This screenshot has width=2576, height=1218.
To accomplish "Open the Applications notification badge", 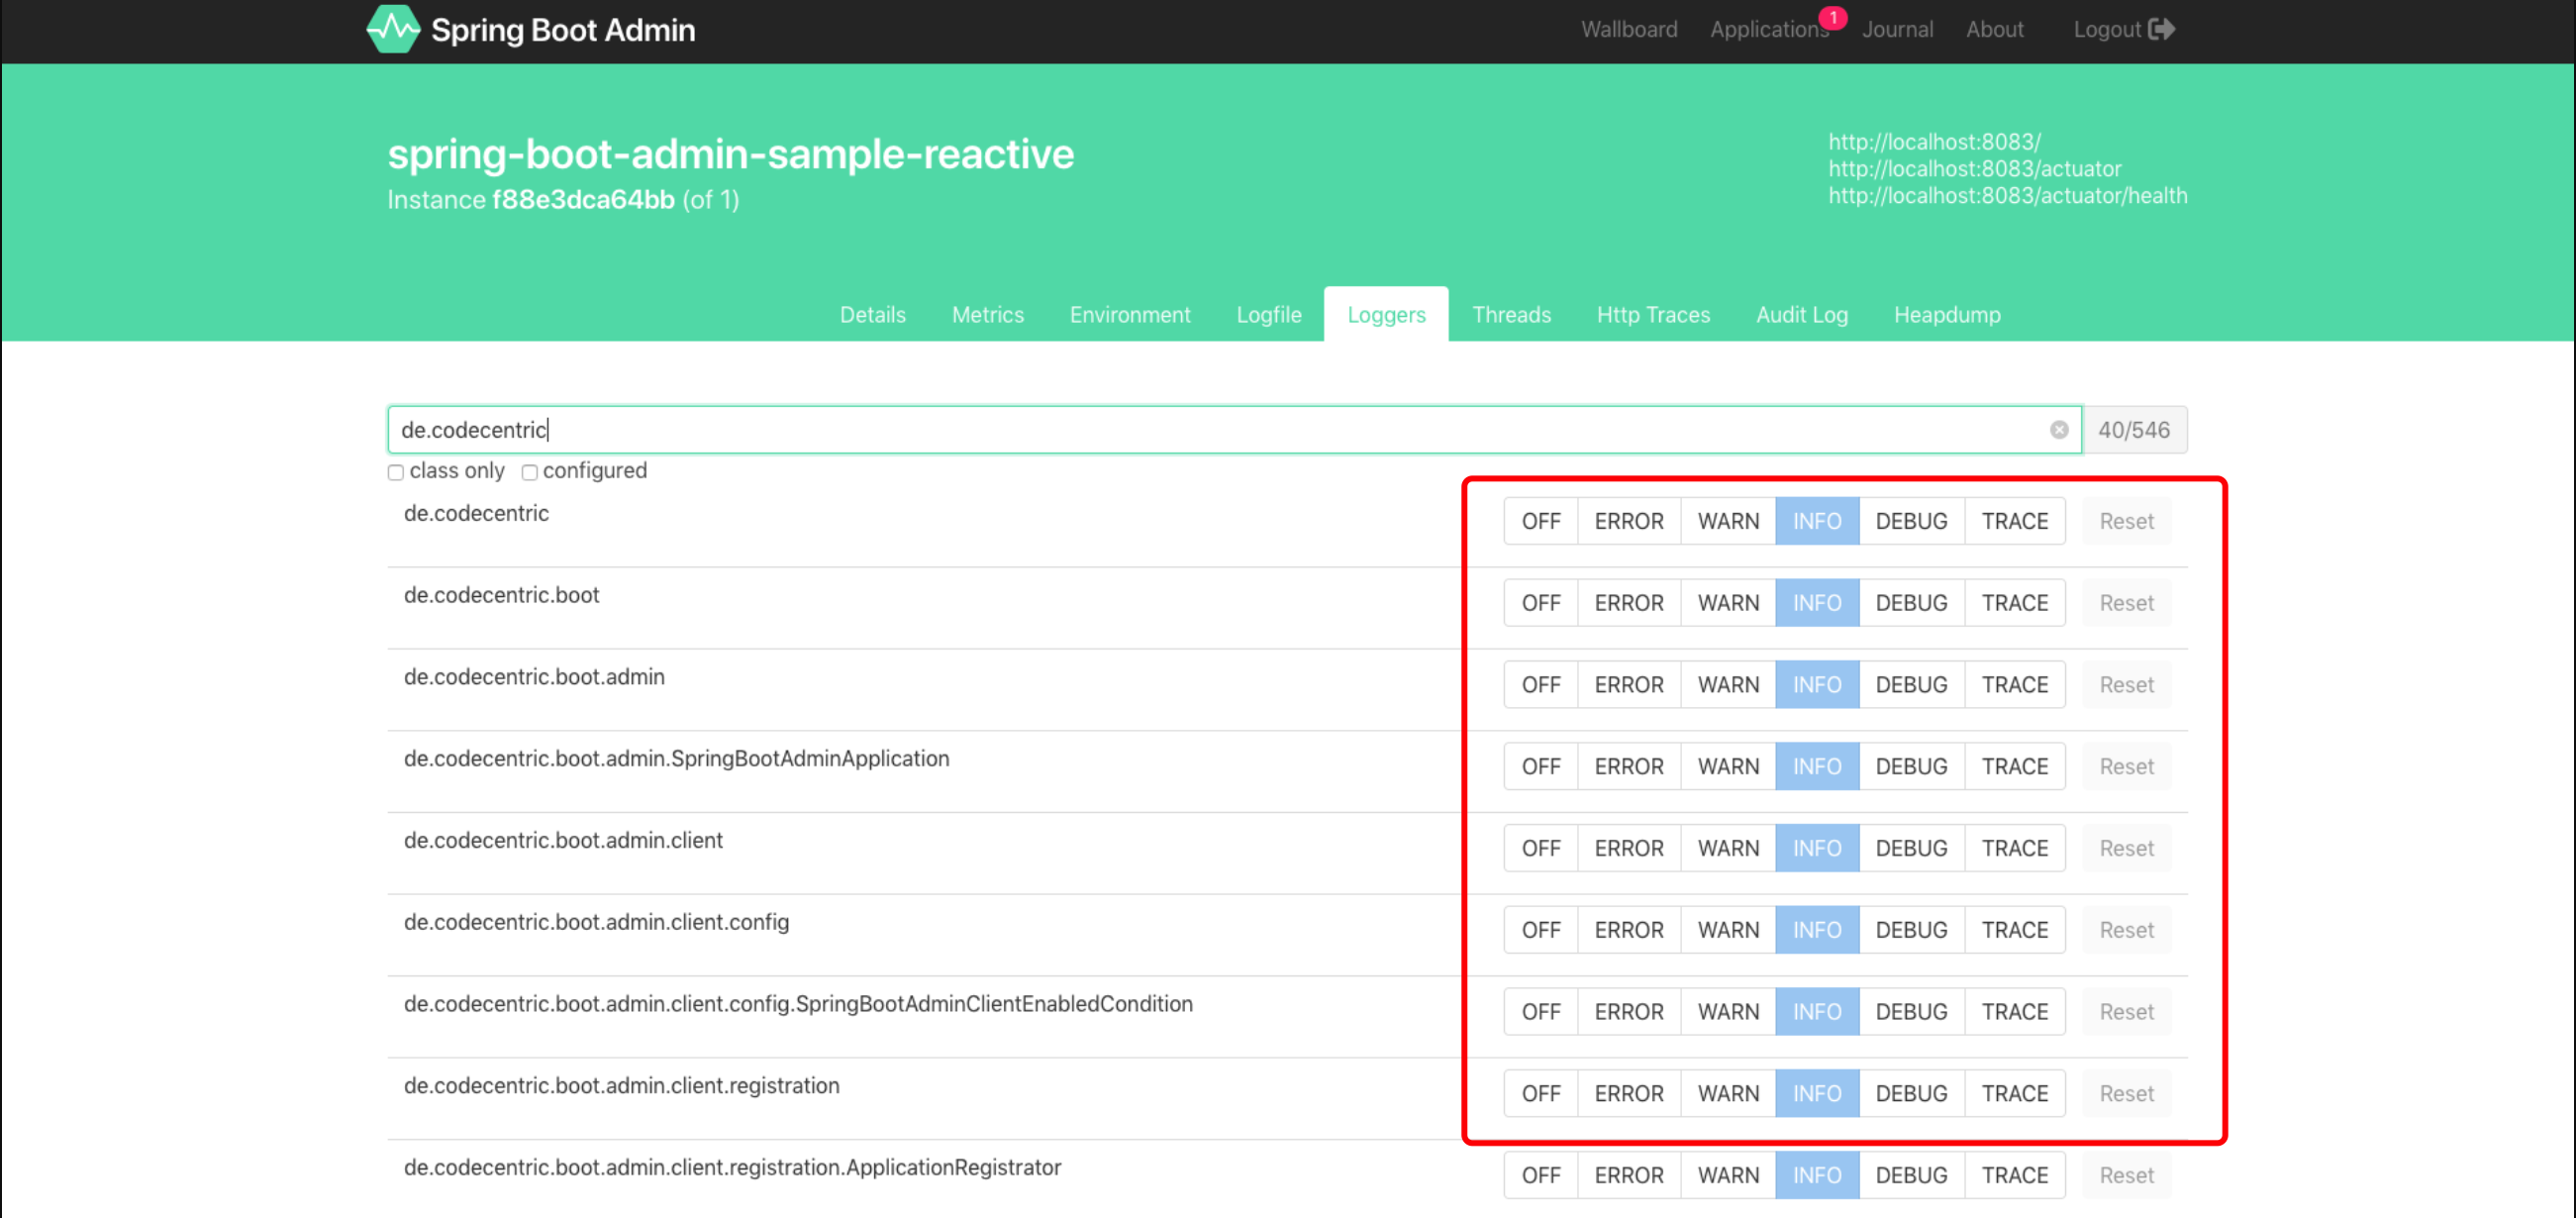I will pos(1832,17).
